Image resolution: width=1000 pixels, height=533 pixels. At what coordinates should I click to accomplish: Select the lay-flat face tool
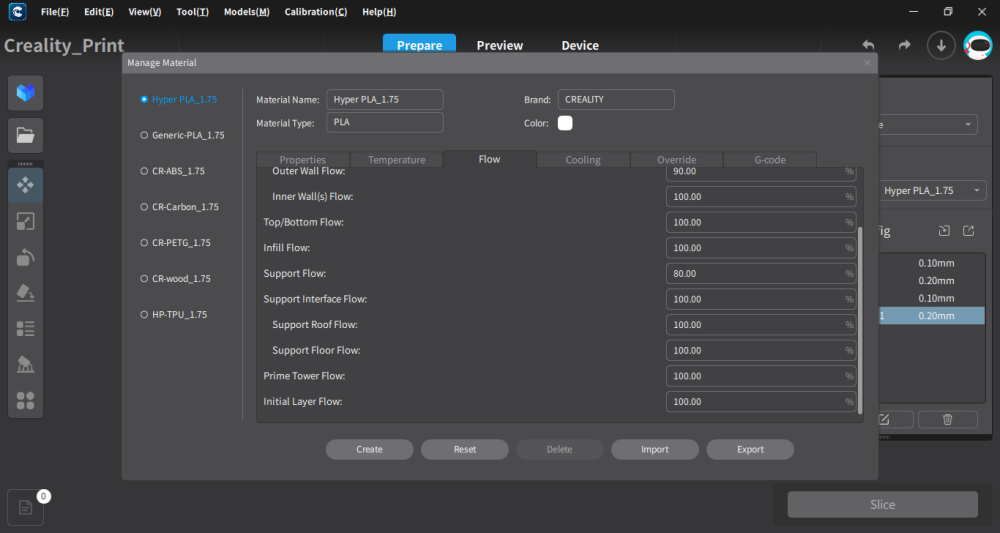pos(26,293)
